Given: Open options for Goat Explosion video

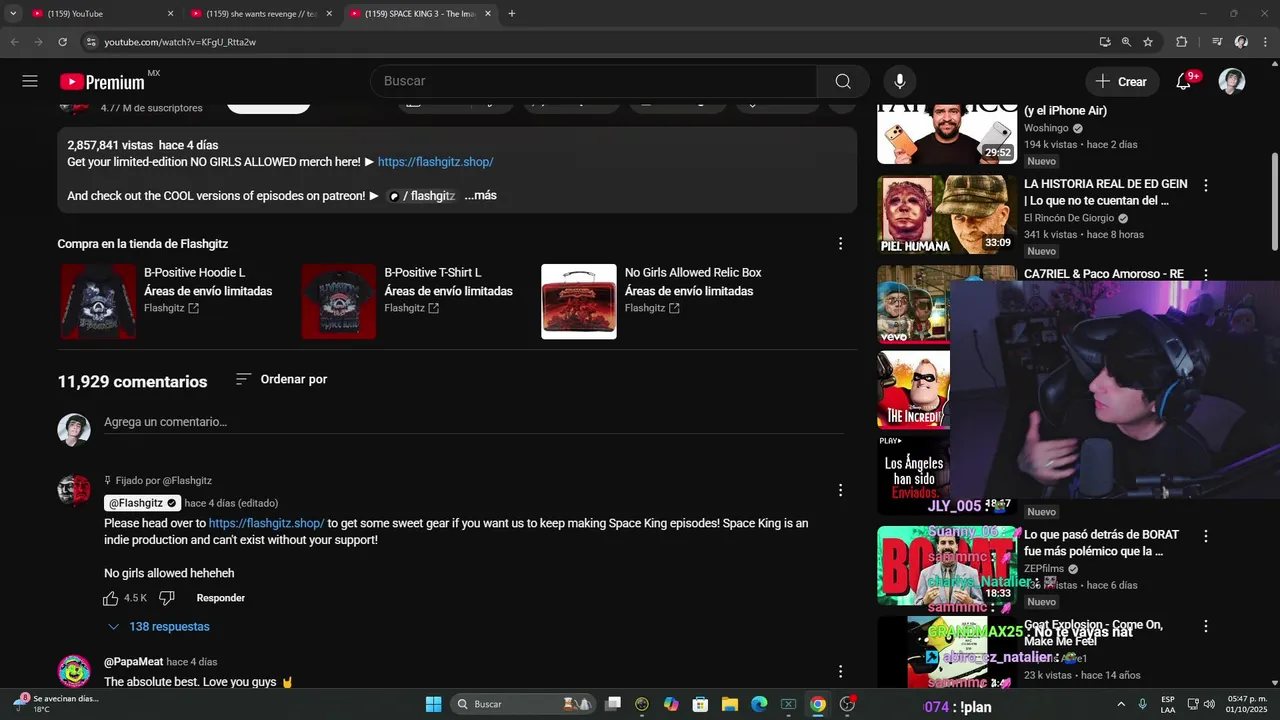Looking at the screenshot, I should 1206,626.
